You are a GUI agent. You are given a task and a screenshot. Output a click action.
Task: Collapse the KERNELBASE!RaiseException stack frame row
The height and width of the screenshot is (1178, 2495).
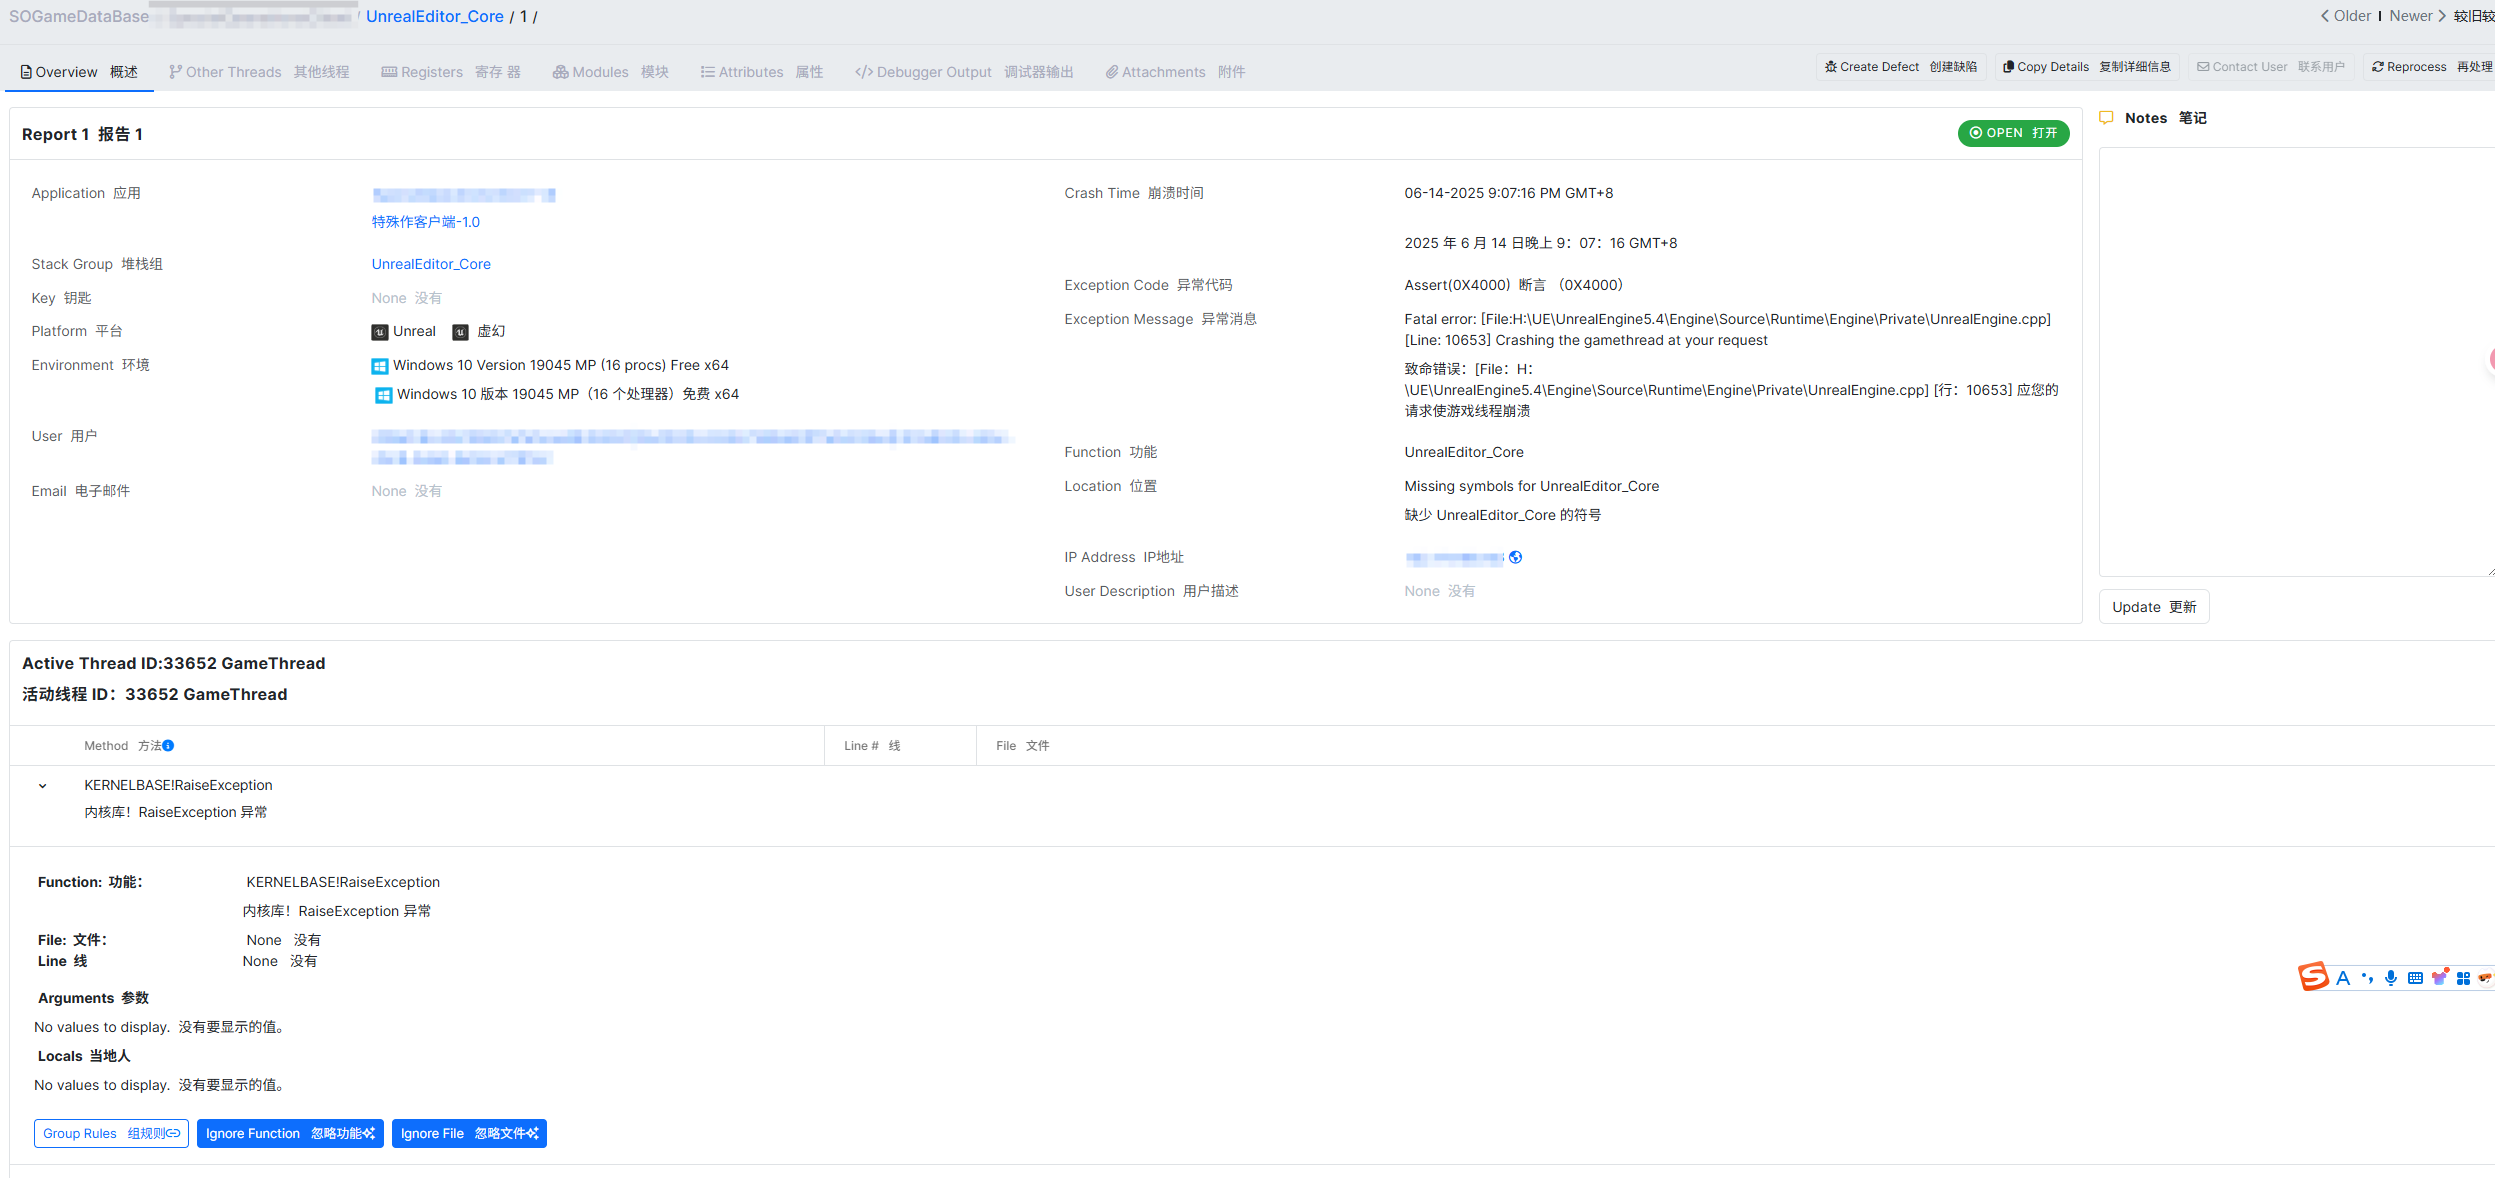43,786
